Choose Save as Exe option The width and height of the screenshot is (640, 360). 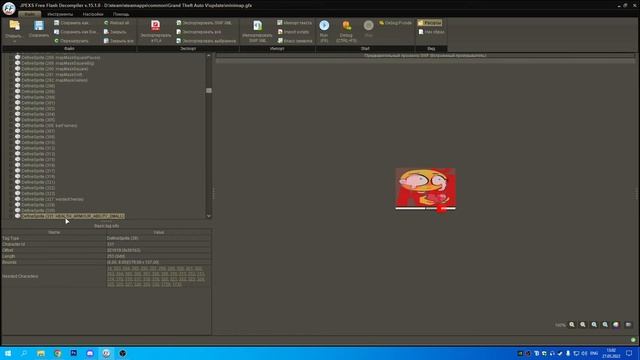(75, 32)
